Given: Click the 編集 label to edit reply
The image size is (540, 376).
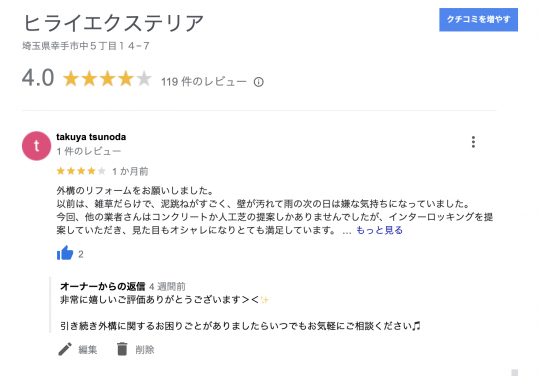Looking at the screenshot, I should [87, 350].
